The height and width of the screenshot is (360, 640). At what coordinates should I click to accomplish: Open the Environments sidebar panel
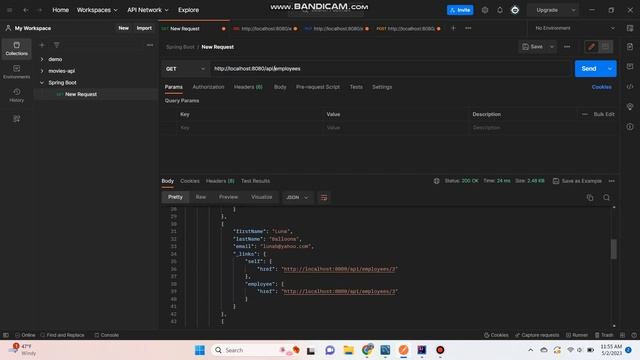click(16, 72)
